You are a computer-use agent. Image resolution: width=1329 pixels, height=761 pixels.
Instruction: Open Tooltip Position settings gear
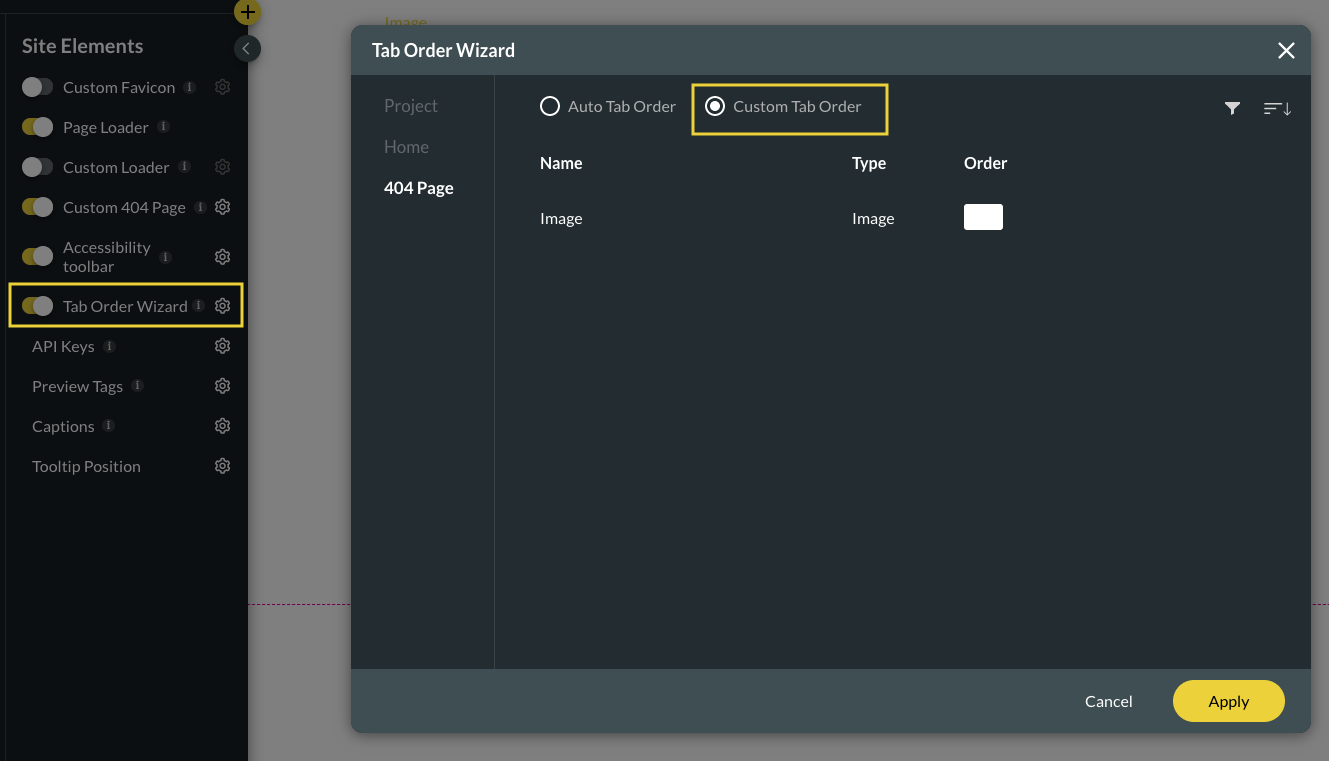[x=223, y=466]
